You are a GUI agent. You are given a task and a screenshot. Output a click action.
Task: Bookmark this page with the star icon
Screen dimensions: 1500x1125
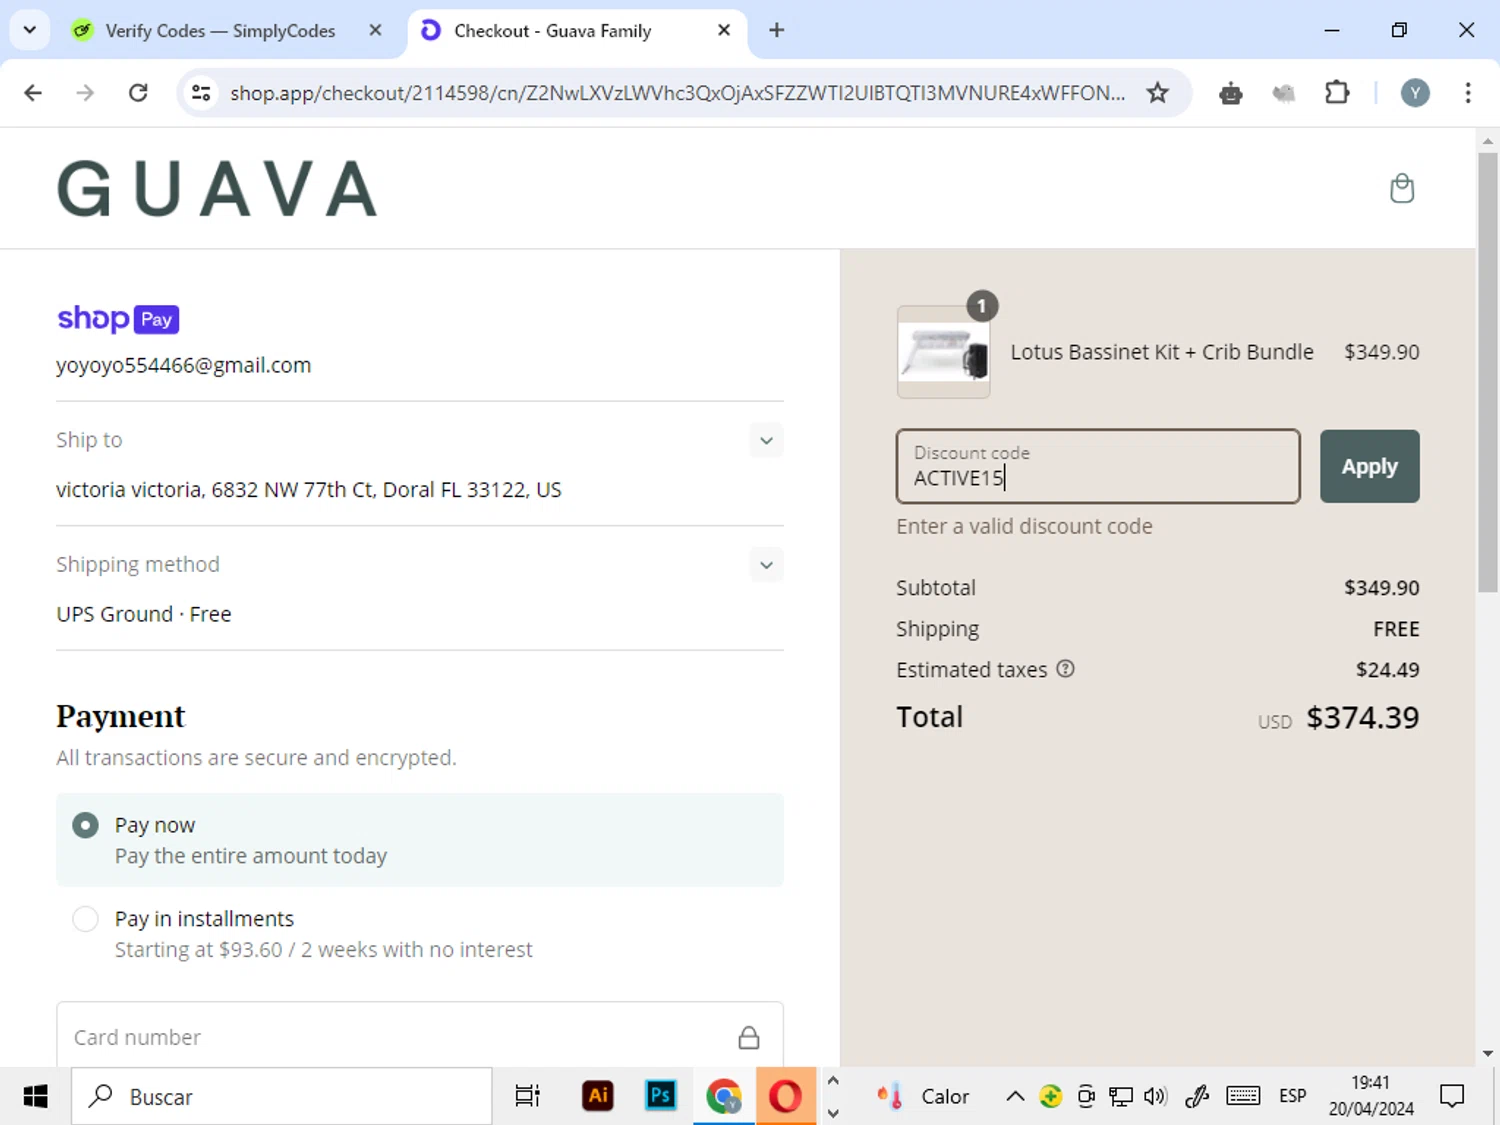[1157, 93]
